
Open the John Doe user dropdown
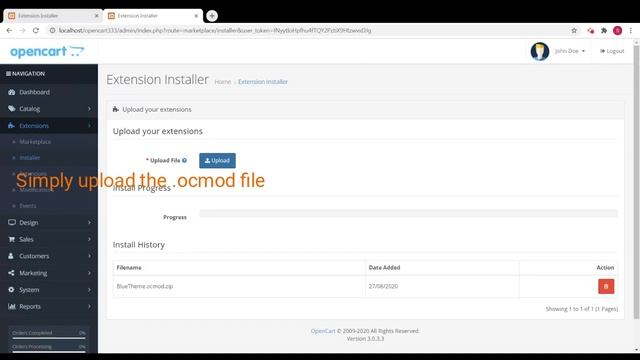(570, 51)
